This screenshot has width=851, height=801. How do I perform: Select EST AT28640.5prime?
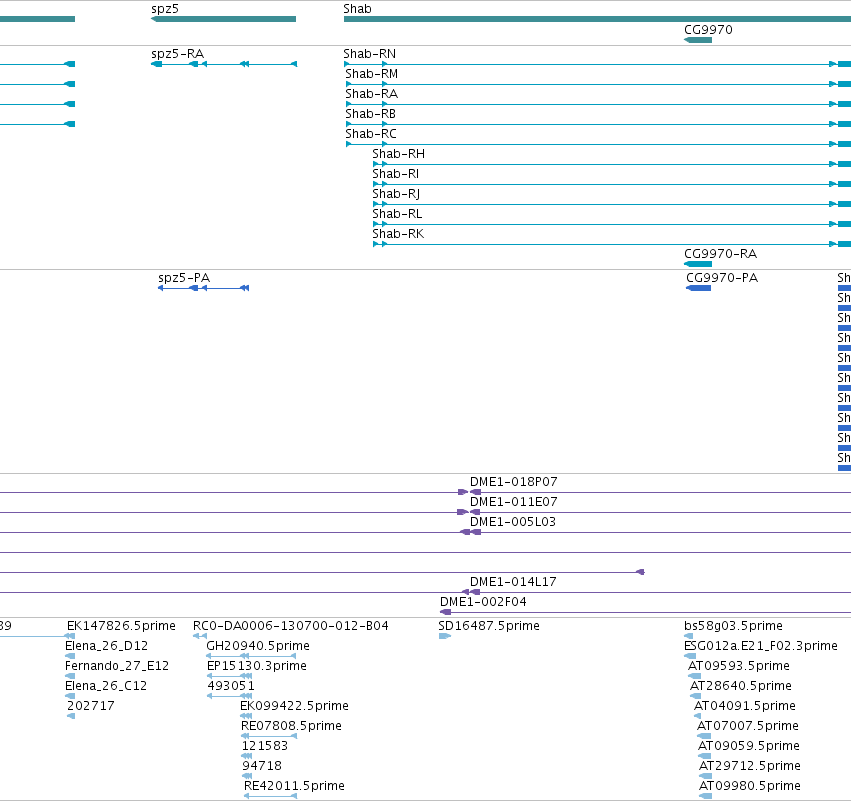(x=741, y=686)
